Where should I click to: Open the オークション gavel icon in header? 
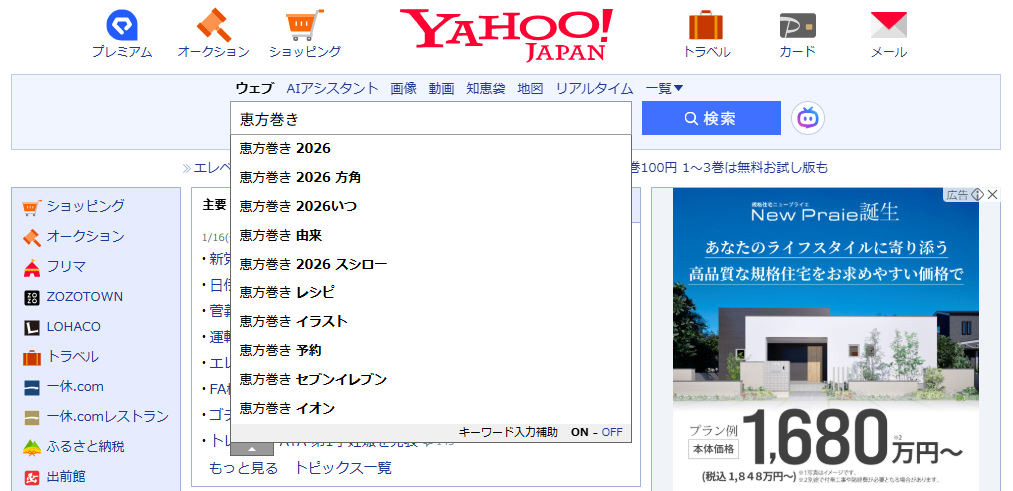pos(213,26)
